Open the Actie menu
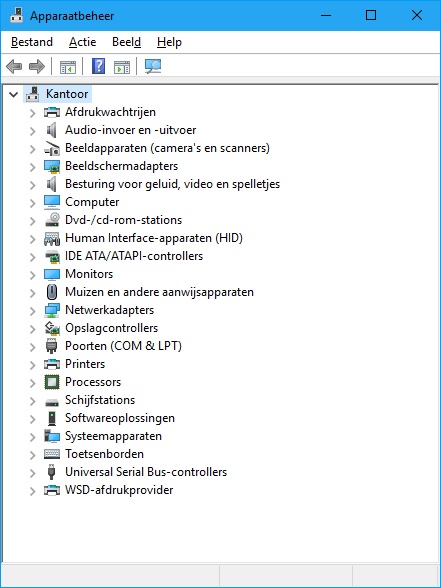This screenshot has width=441, height=588. (82, 42)
